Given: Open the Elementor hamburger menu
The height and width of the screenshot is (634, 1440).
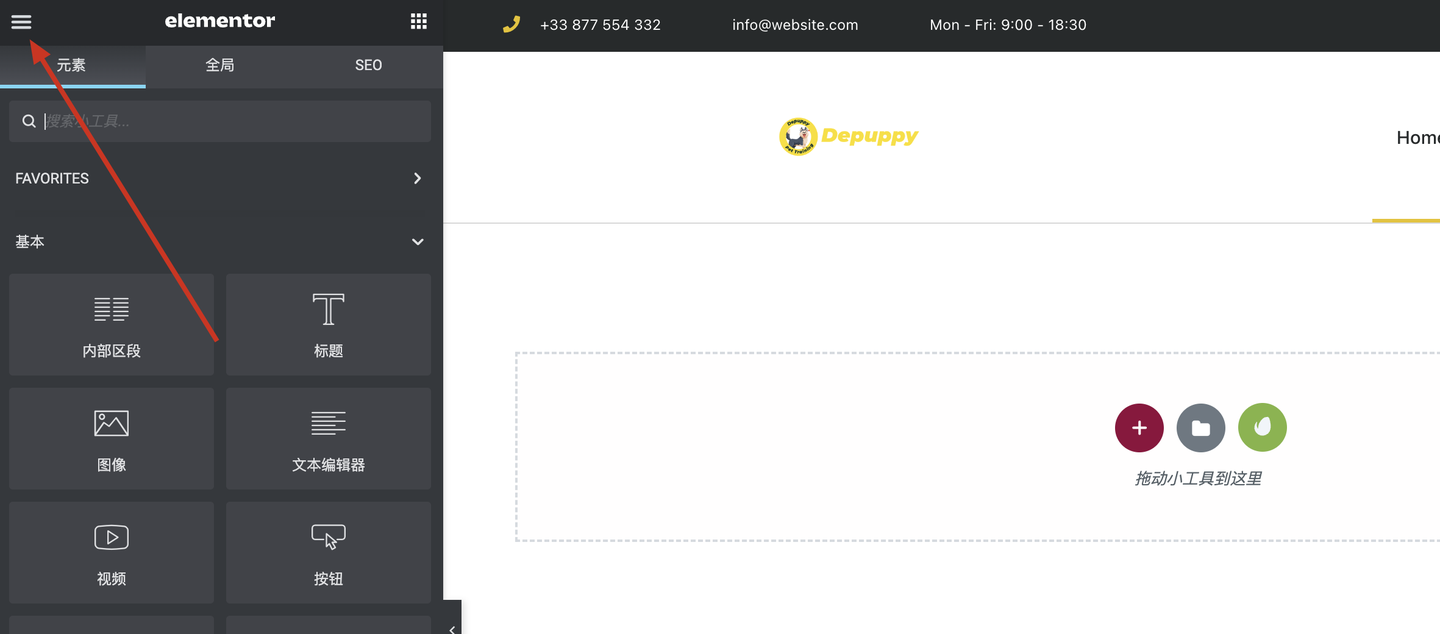Looking at the screenshot, I should pos(21,22).
